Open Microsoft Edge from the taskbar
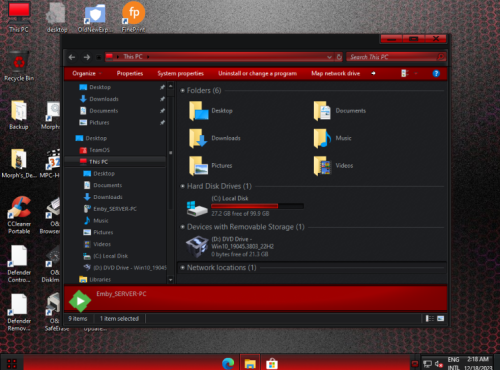This screenshot has width=500, height=370. pos(228,363)
